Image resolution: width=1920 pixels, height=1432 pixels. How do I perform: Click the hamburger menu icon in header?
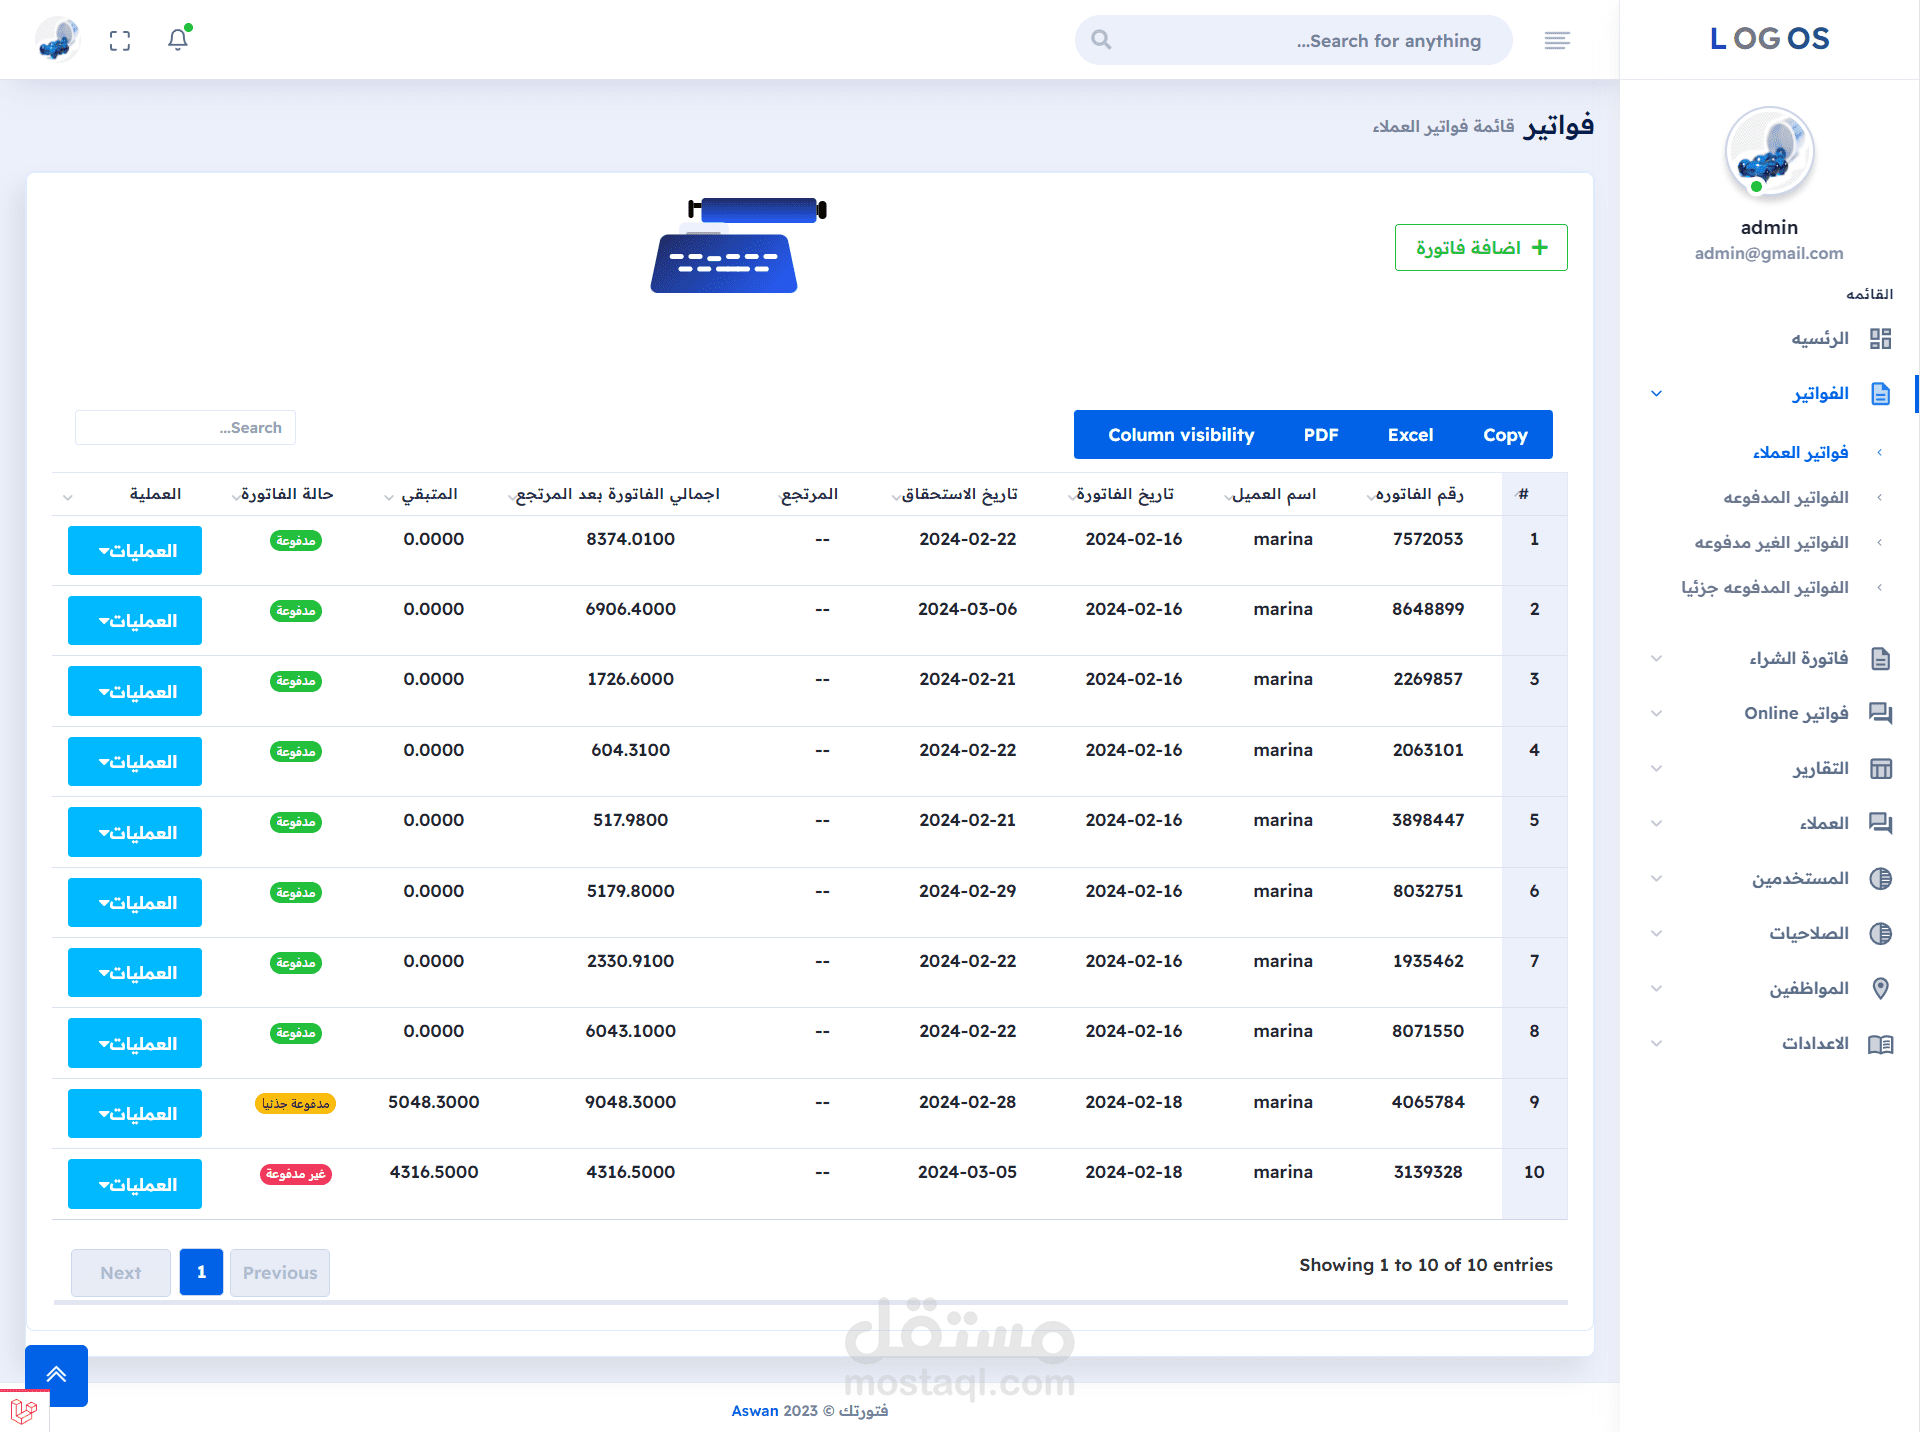coord(1557,40)
